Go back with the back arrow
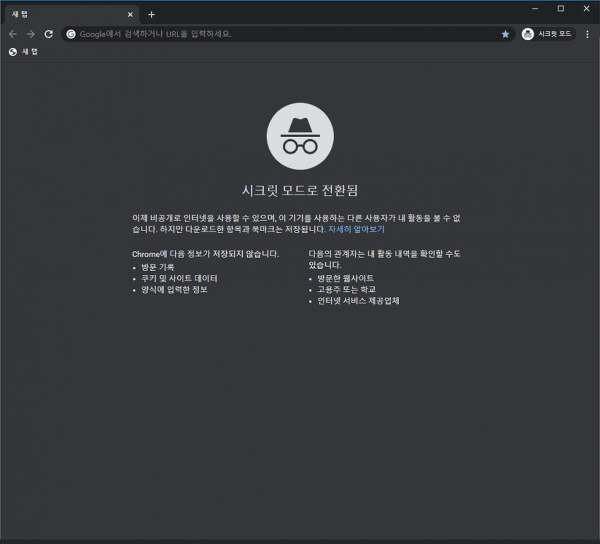Screen dimensions: 600x544 13,34
